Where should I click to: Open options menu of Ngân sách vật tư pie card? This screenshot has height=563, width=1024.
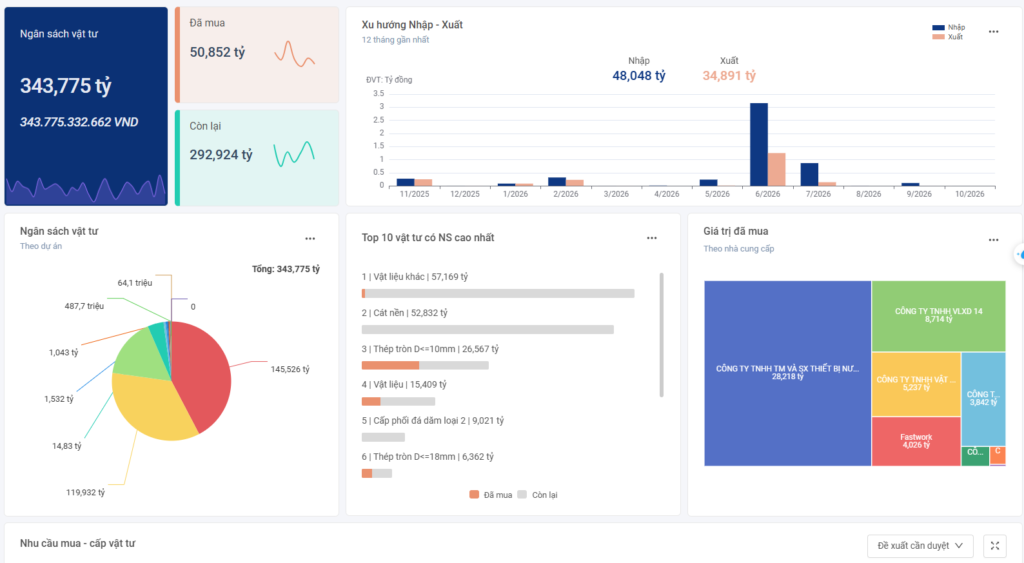[x=310, y=238]
